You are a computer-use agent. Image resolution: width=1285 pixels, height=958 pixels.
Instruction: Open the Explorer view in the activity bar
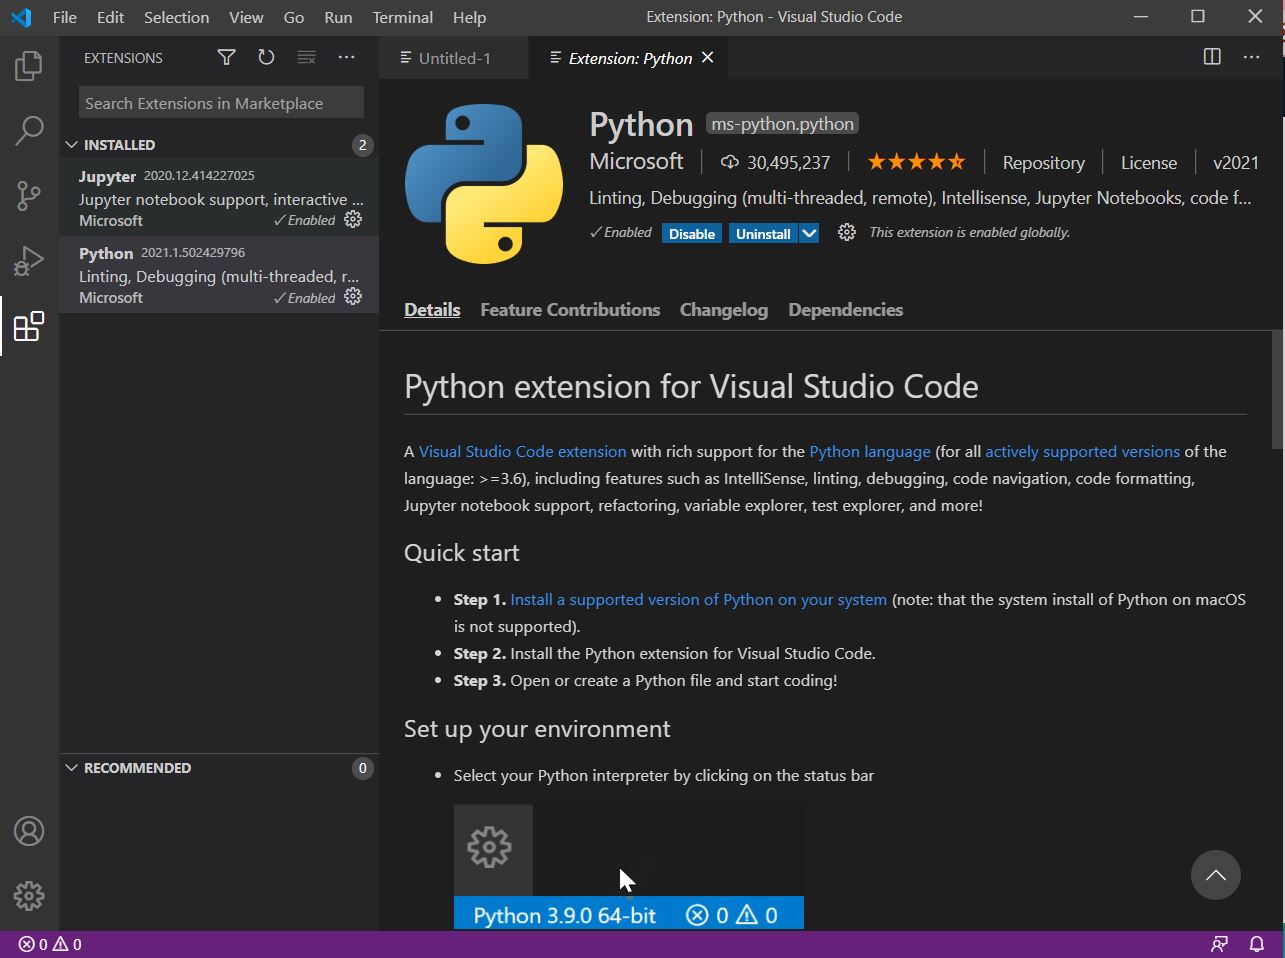28,65
